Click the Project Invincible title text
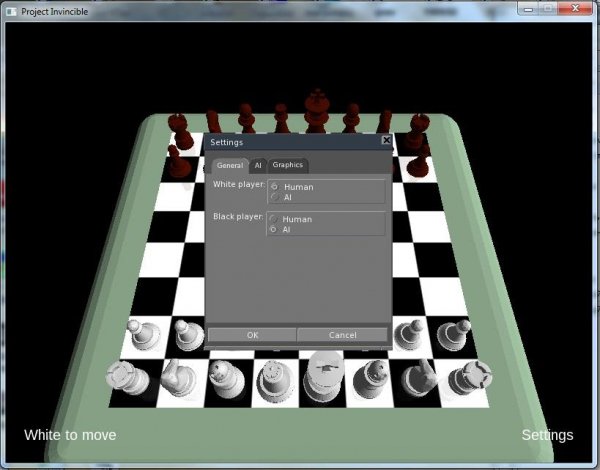Image resolution: width=600 pixels, height=470 pixels. [x=54, y=12]
